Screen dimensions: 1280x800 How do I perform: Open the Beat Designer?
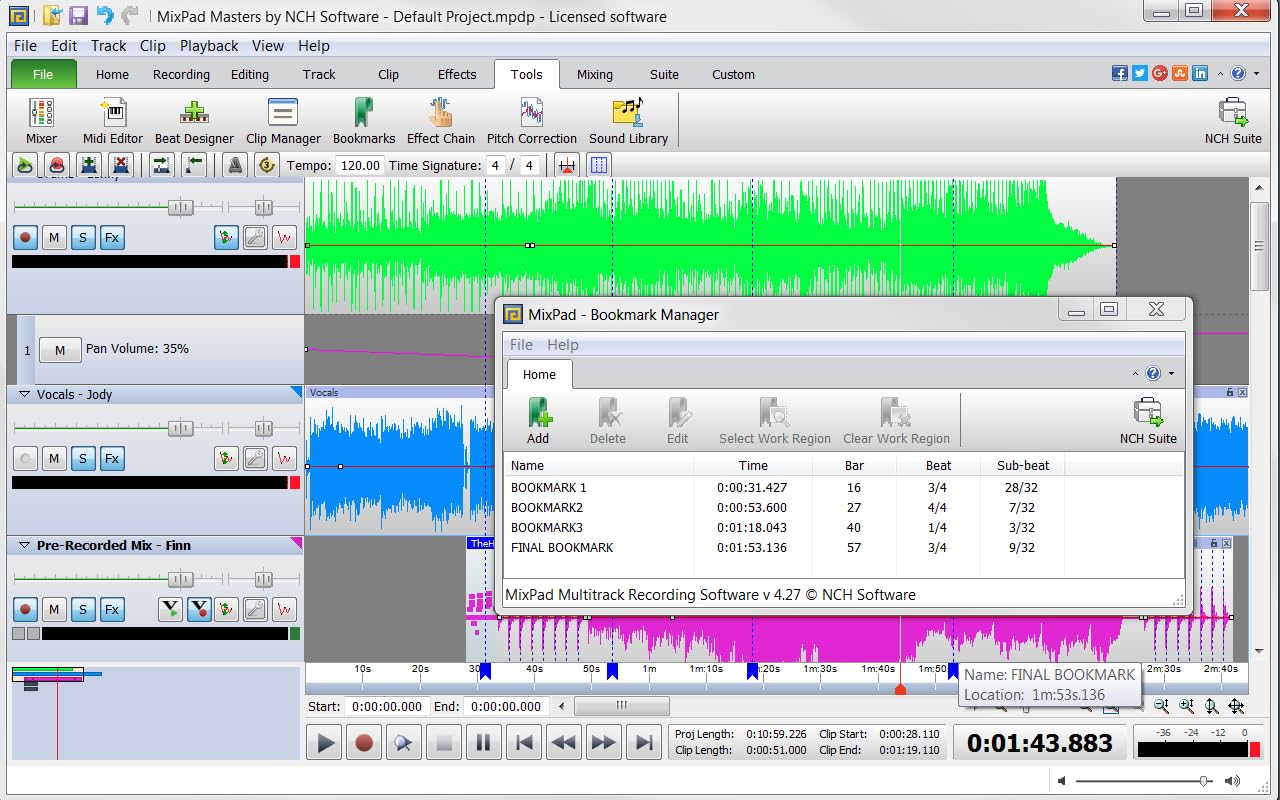coord(194,118)
